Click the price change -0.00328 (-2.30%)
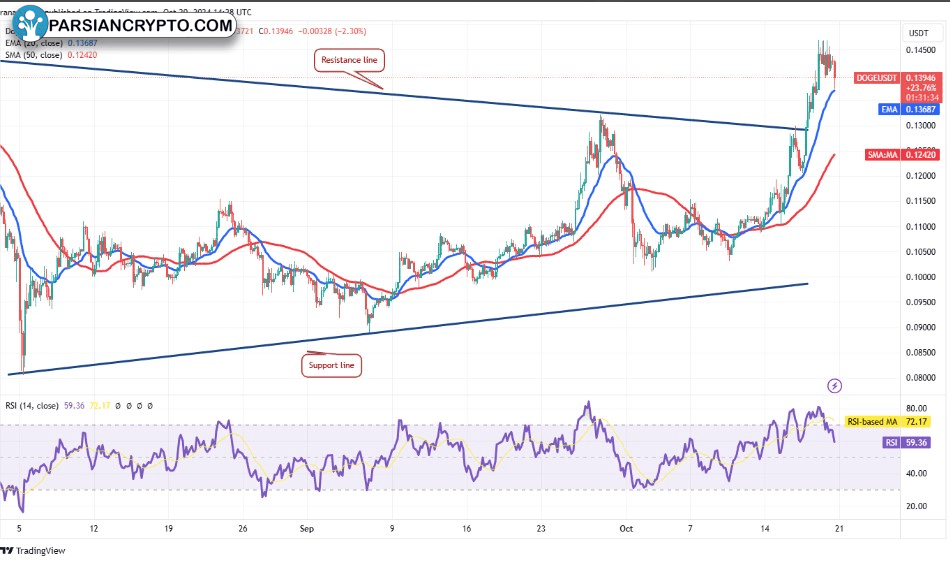This screenshot has width=950, height=561. pyautogui.click(x=331, y=31)
